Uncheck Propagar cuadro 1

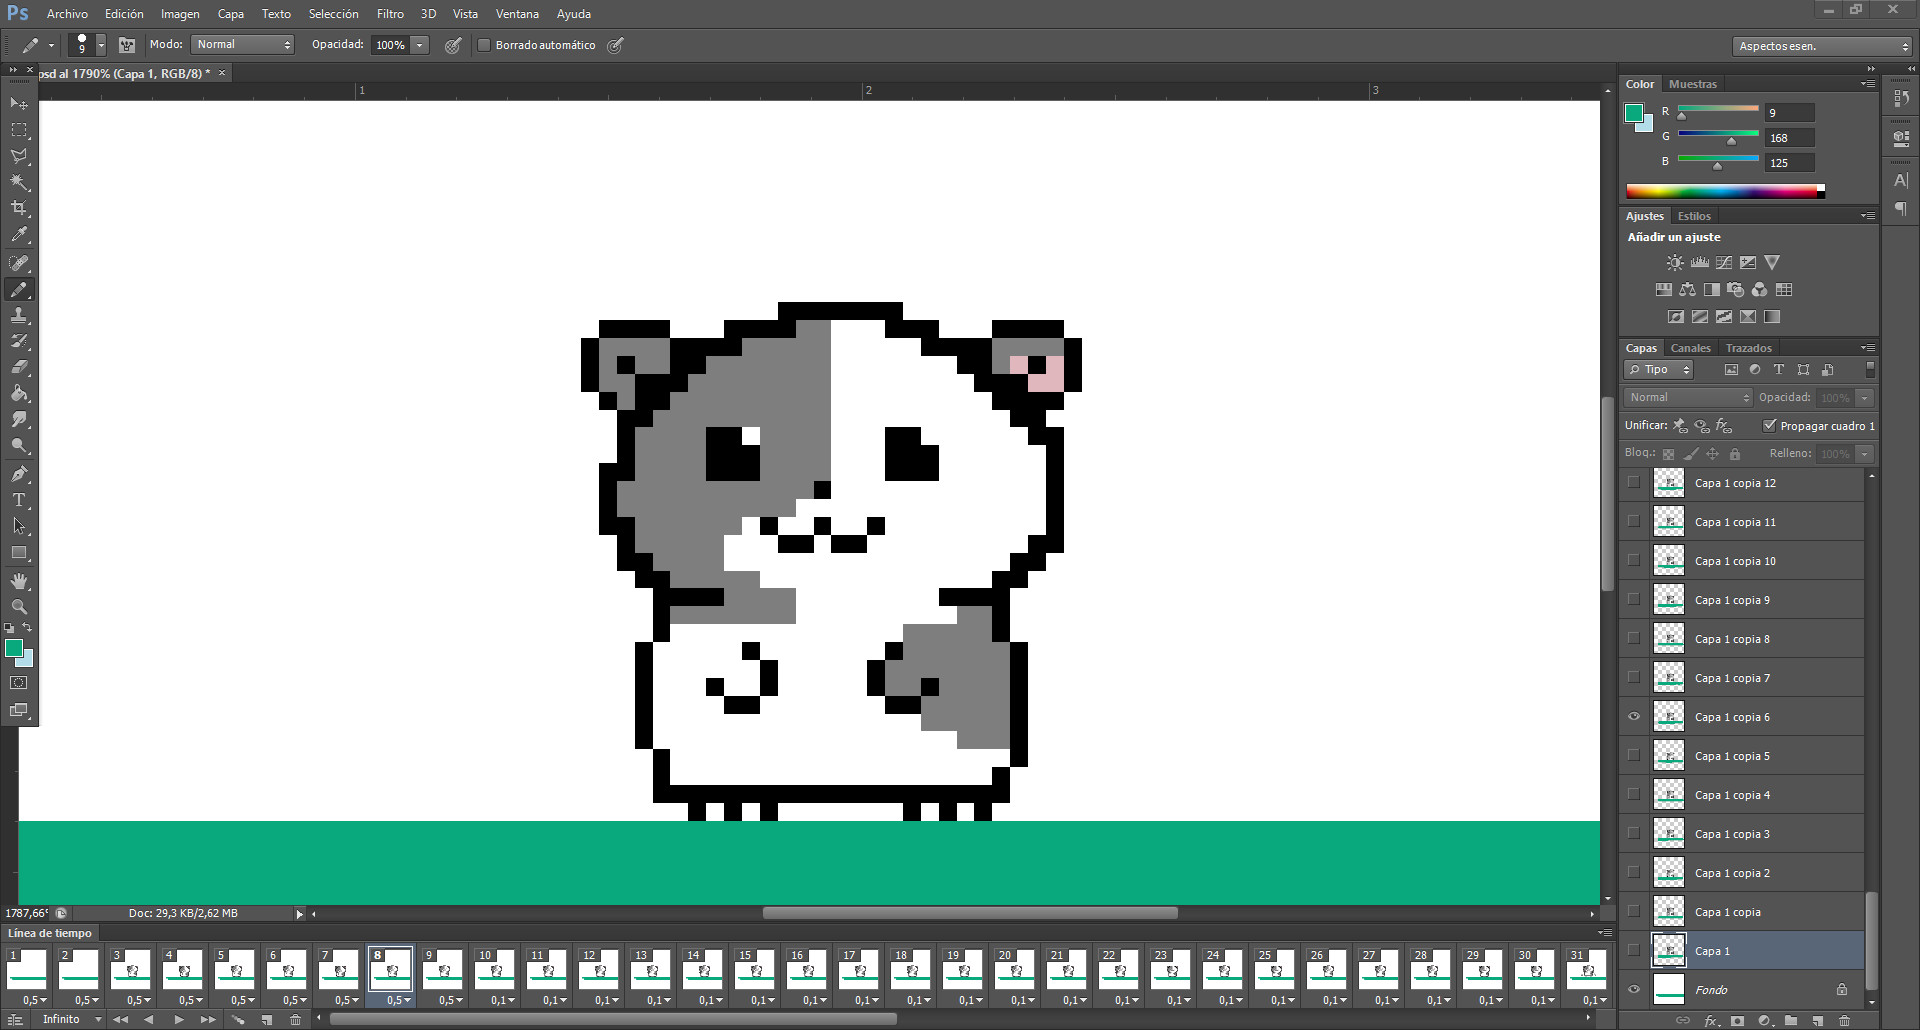tap(1771, 425)
